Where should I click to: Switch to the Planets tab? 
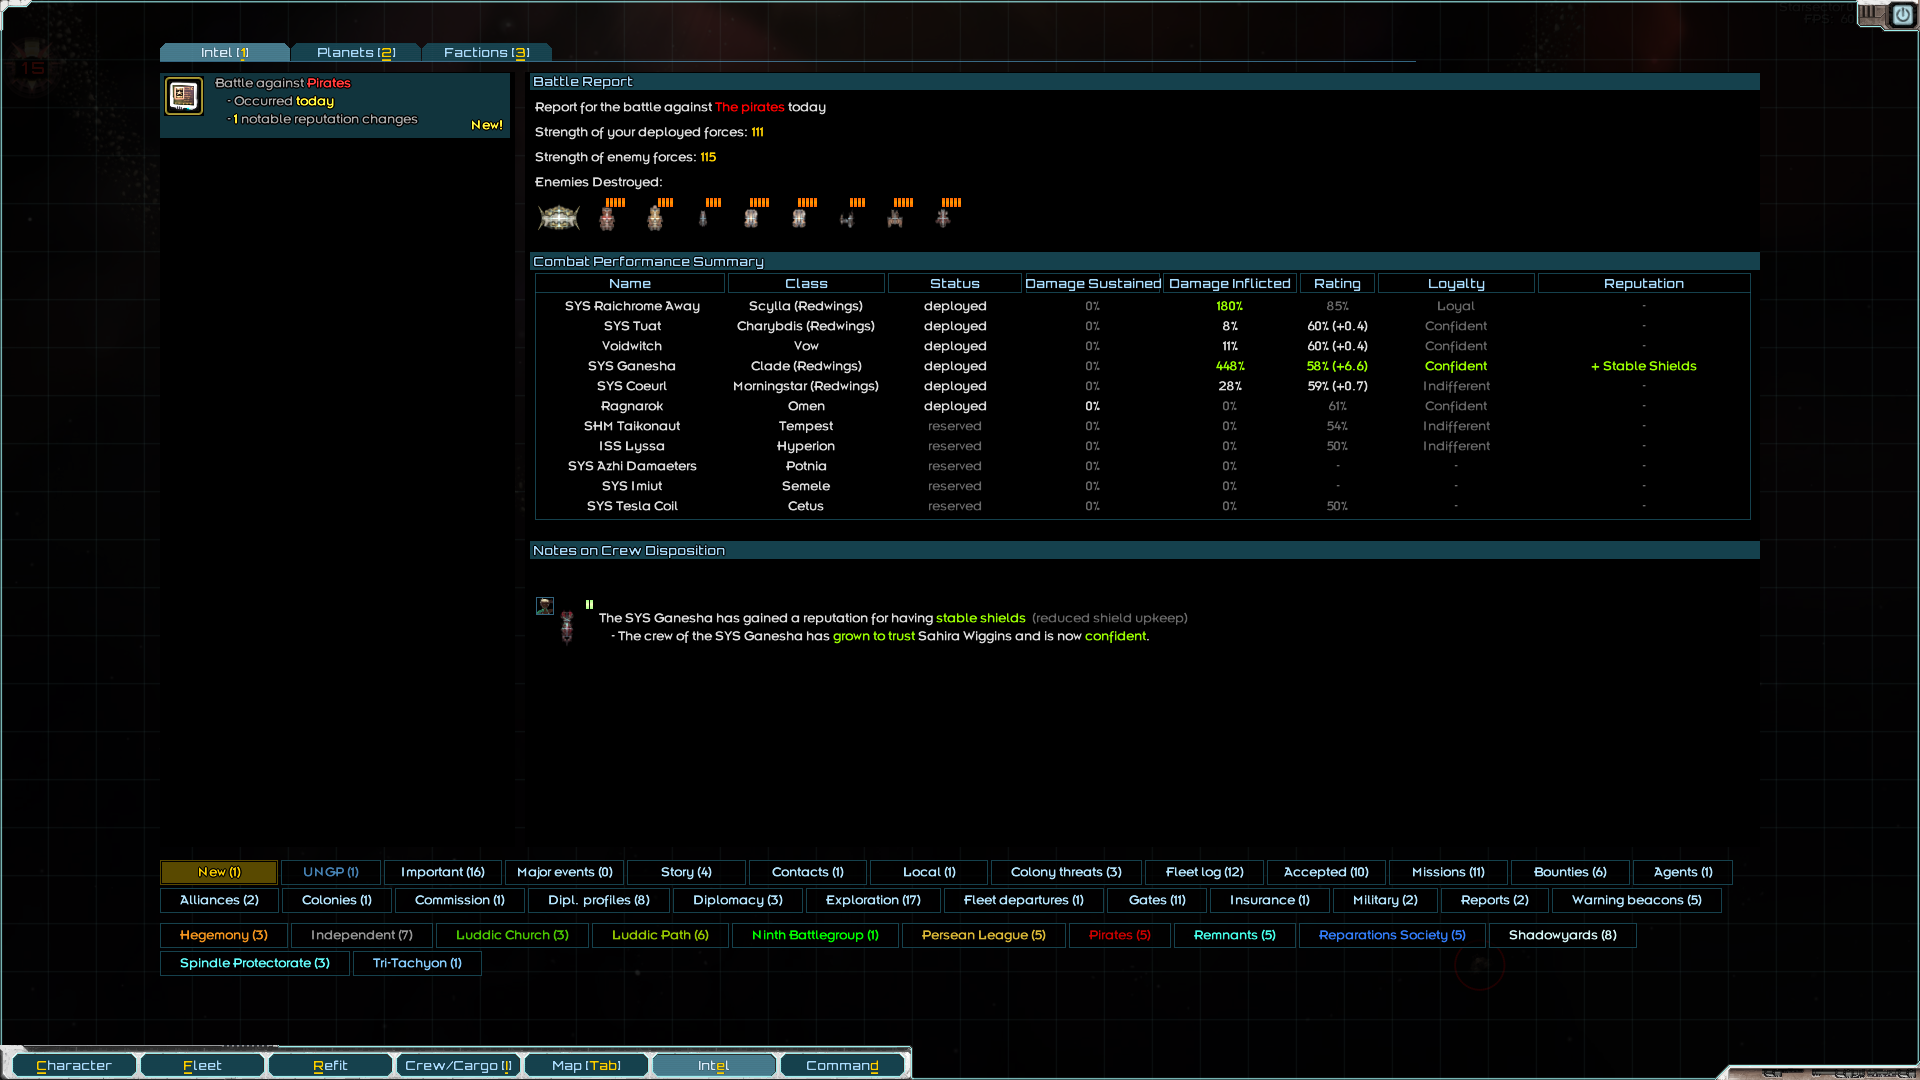[356, 53]
